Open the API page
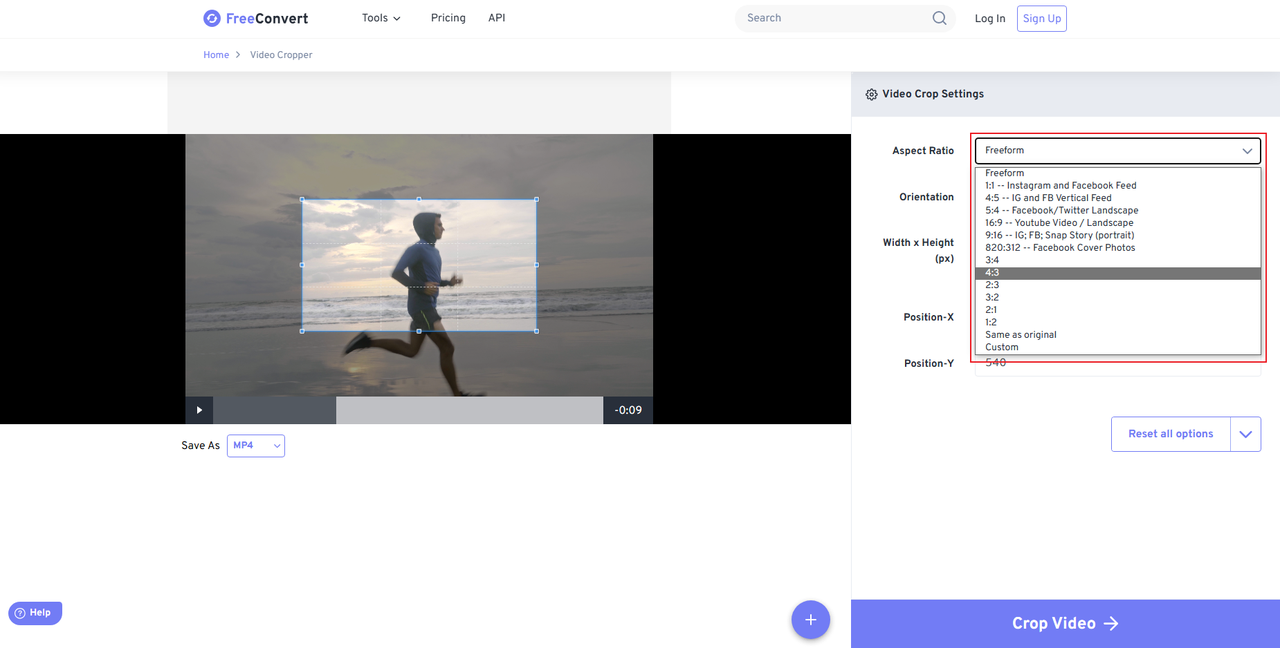This screenshot has height=648, width=1280. pos(497,18)
